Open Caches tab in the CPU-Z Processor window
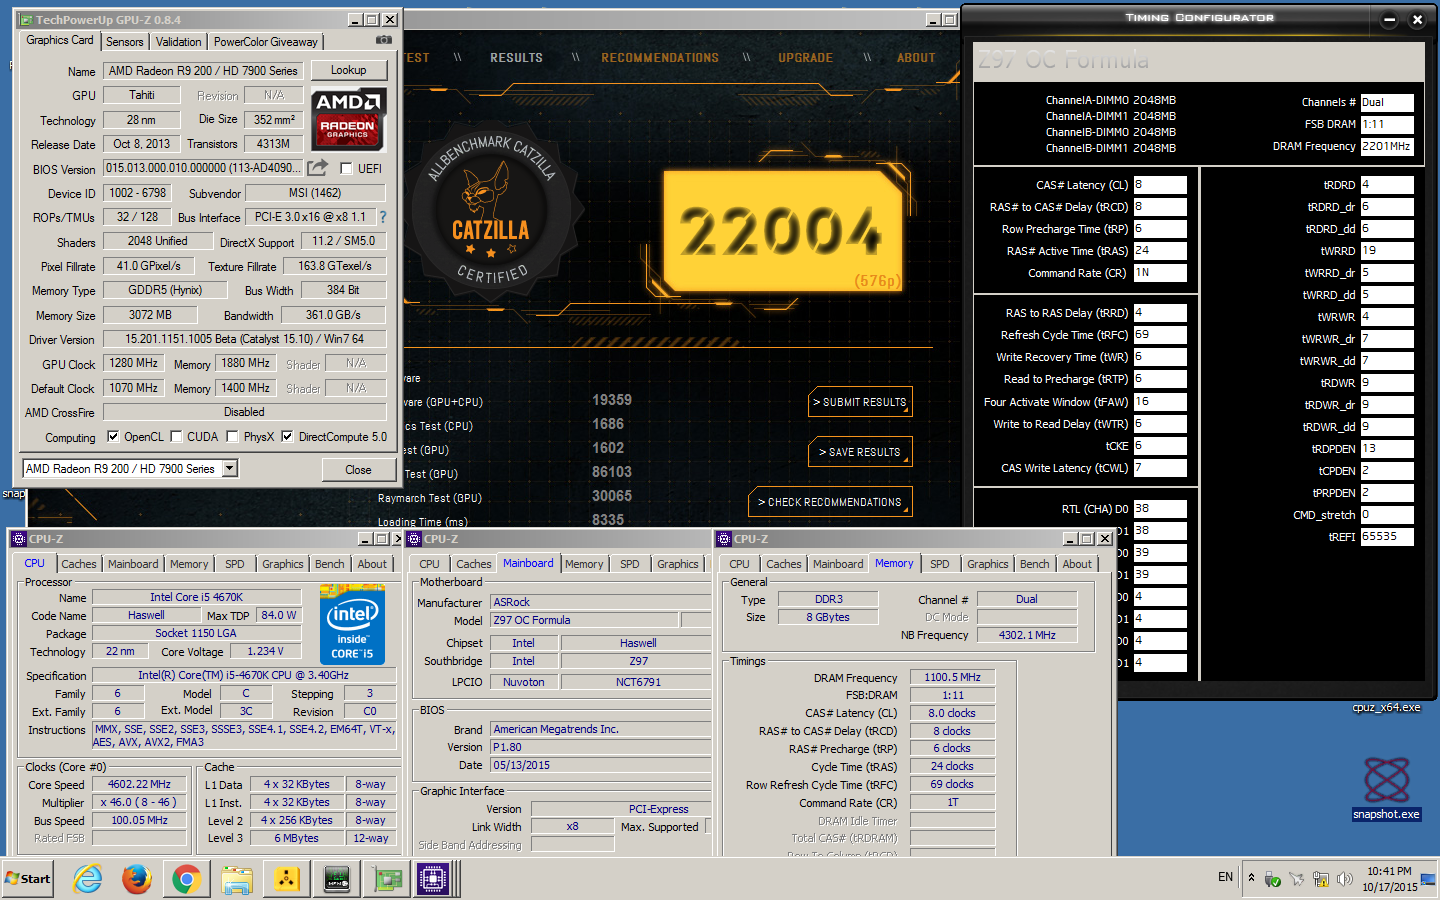Screen dimensions: 1440x900 pyautogui.click(x=79, y=564)
